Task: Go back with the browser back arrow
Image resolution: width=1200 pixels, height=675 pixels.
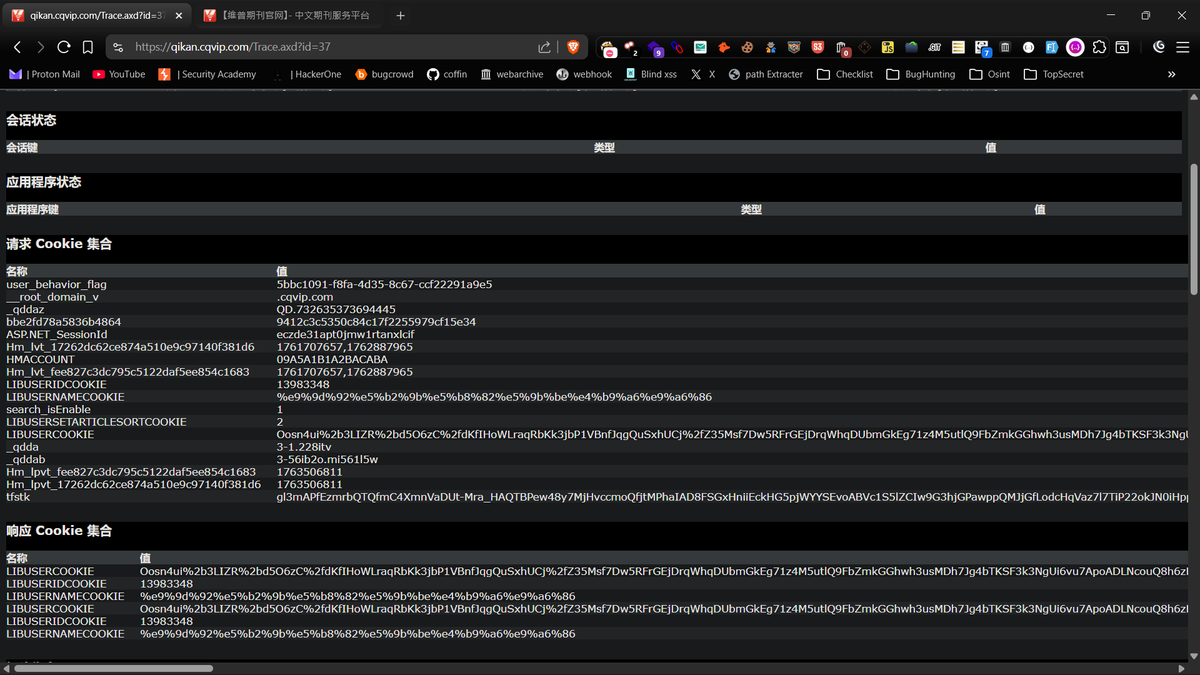Action: pos(17,47)
